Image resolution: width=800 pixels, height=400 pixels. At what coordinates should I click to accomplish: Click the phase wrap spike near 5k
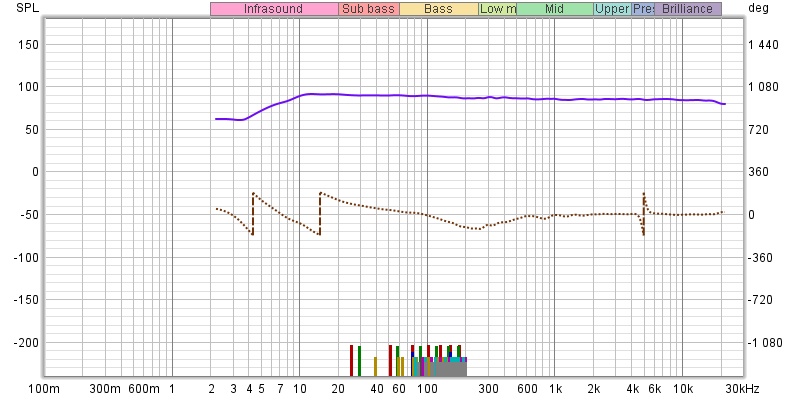644,214
